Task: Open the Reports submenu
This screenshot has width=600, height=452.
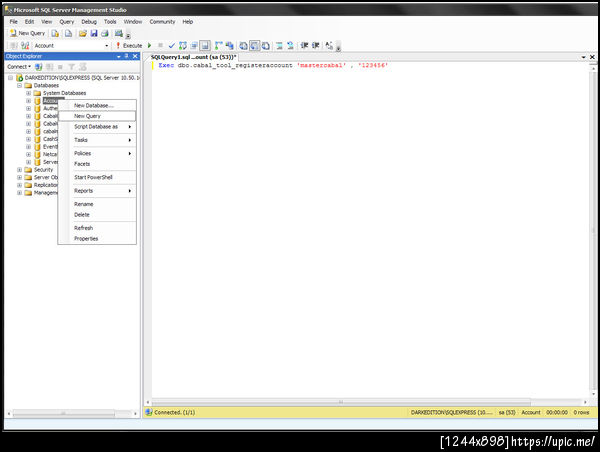Action: (97, 191)
